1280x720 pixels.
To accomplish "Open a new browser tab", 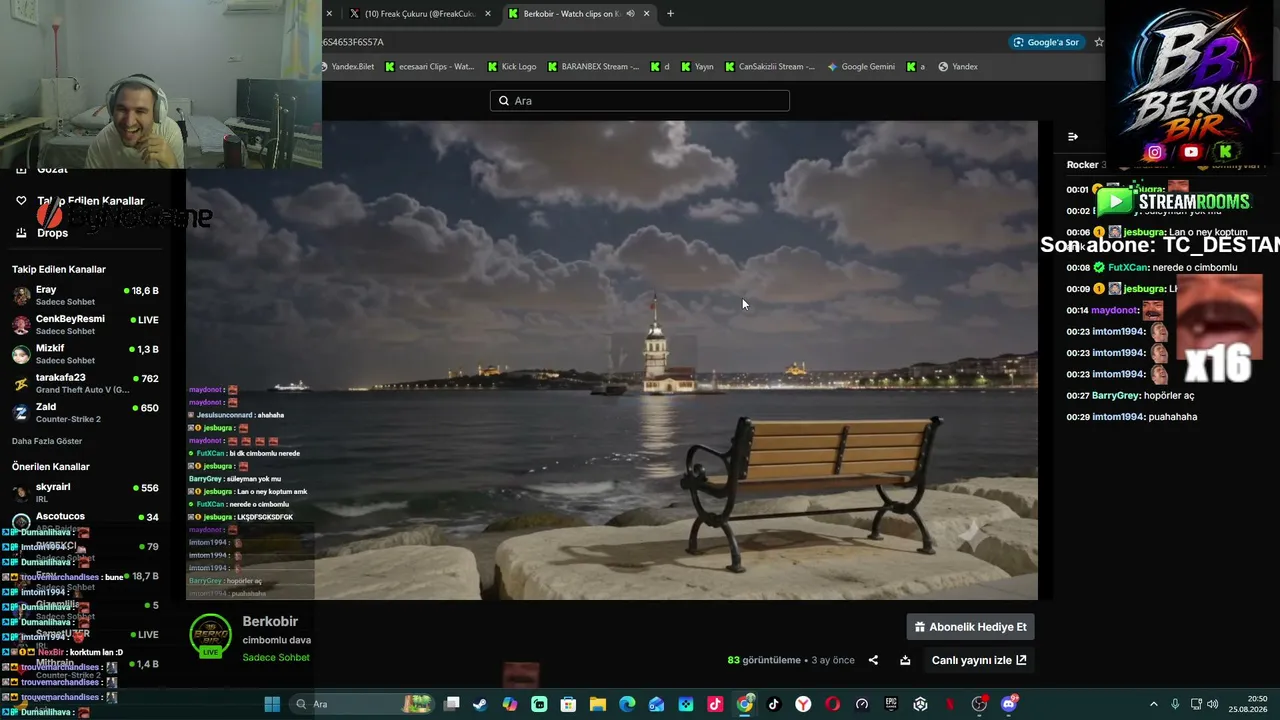I will 670,14.
